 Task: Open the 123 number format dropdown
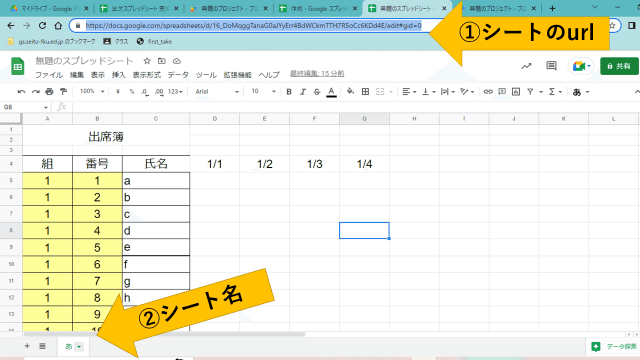(x=175, y=92)
